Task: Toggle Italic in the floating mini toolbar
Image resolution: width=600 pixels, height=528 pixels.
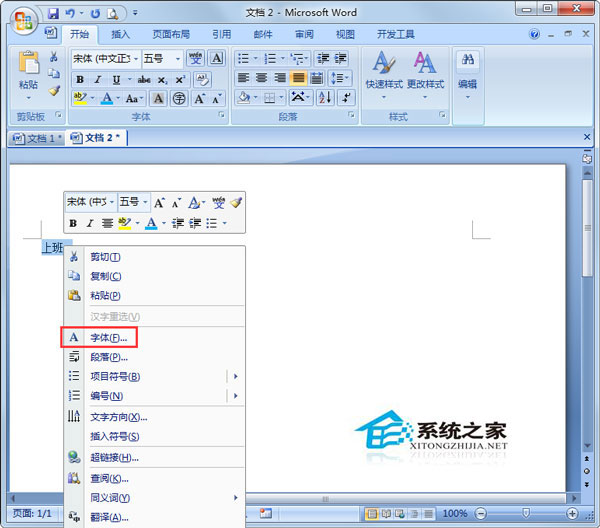Action: pos(89,223)
